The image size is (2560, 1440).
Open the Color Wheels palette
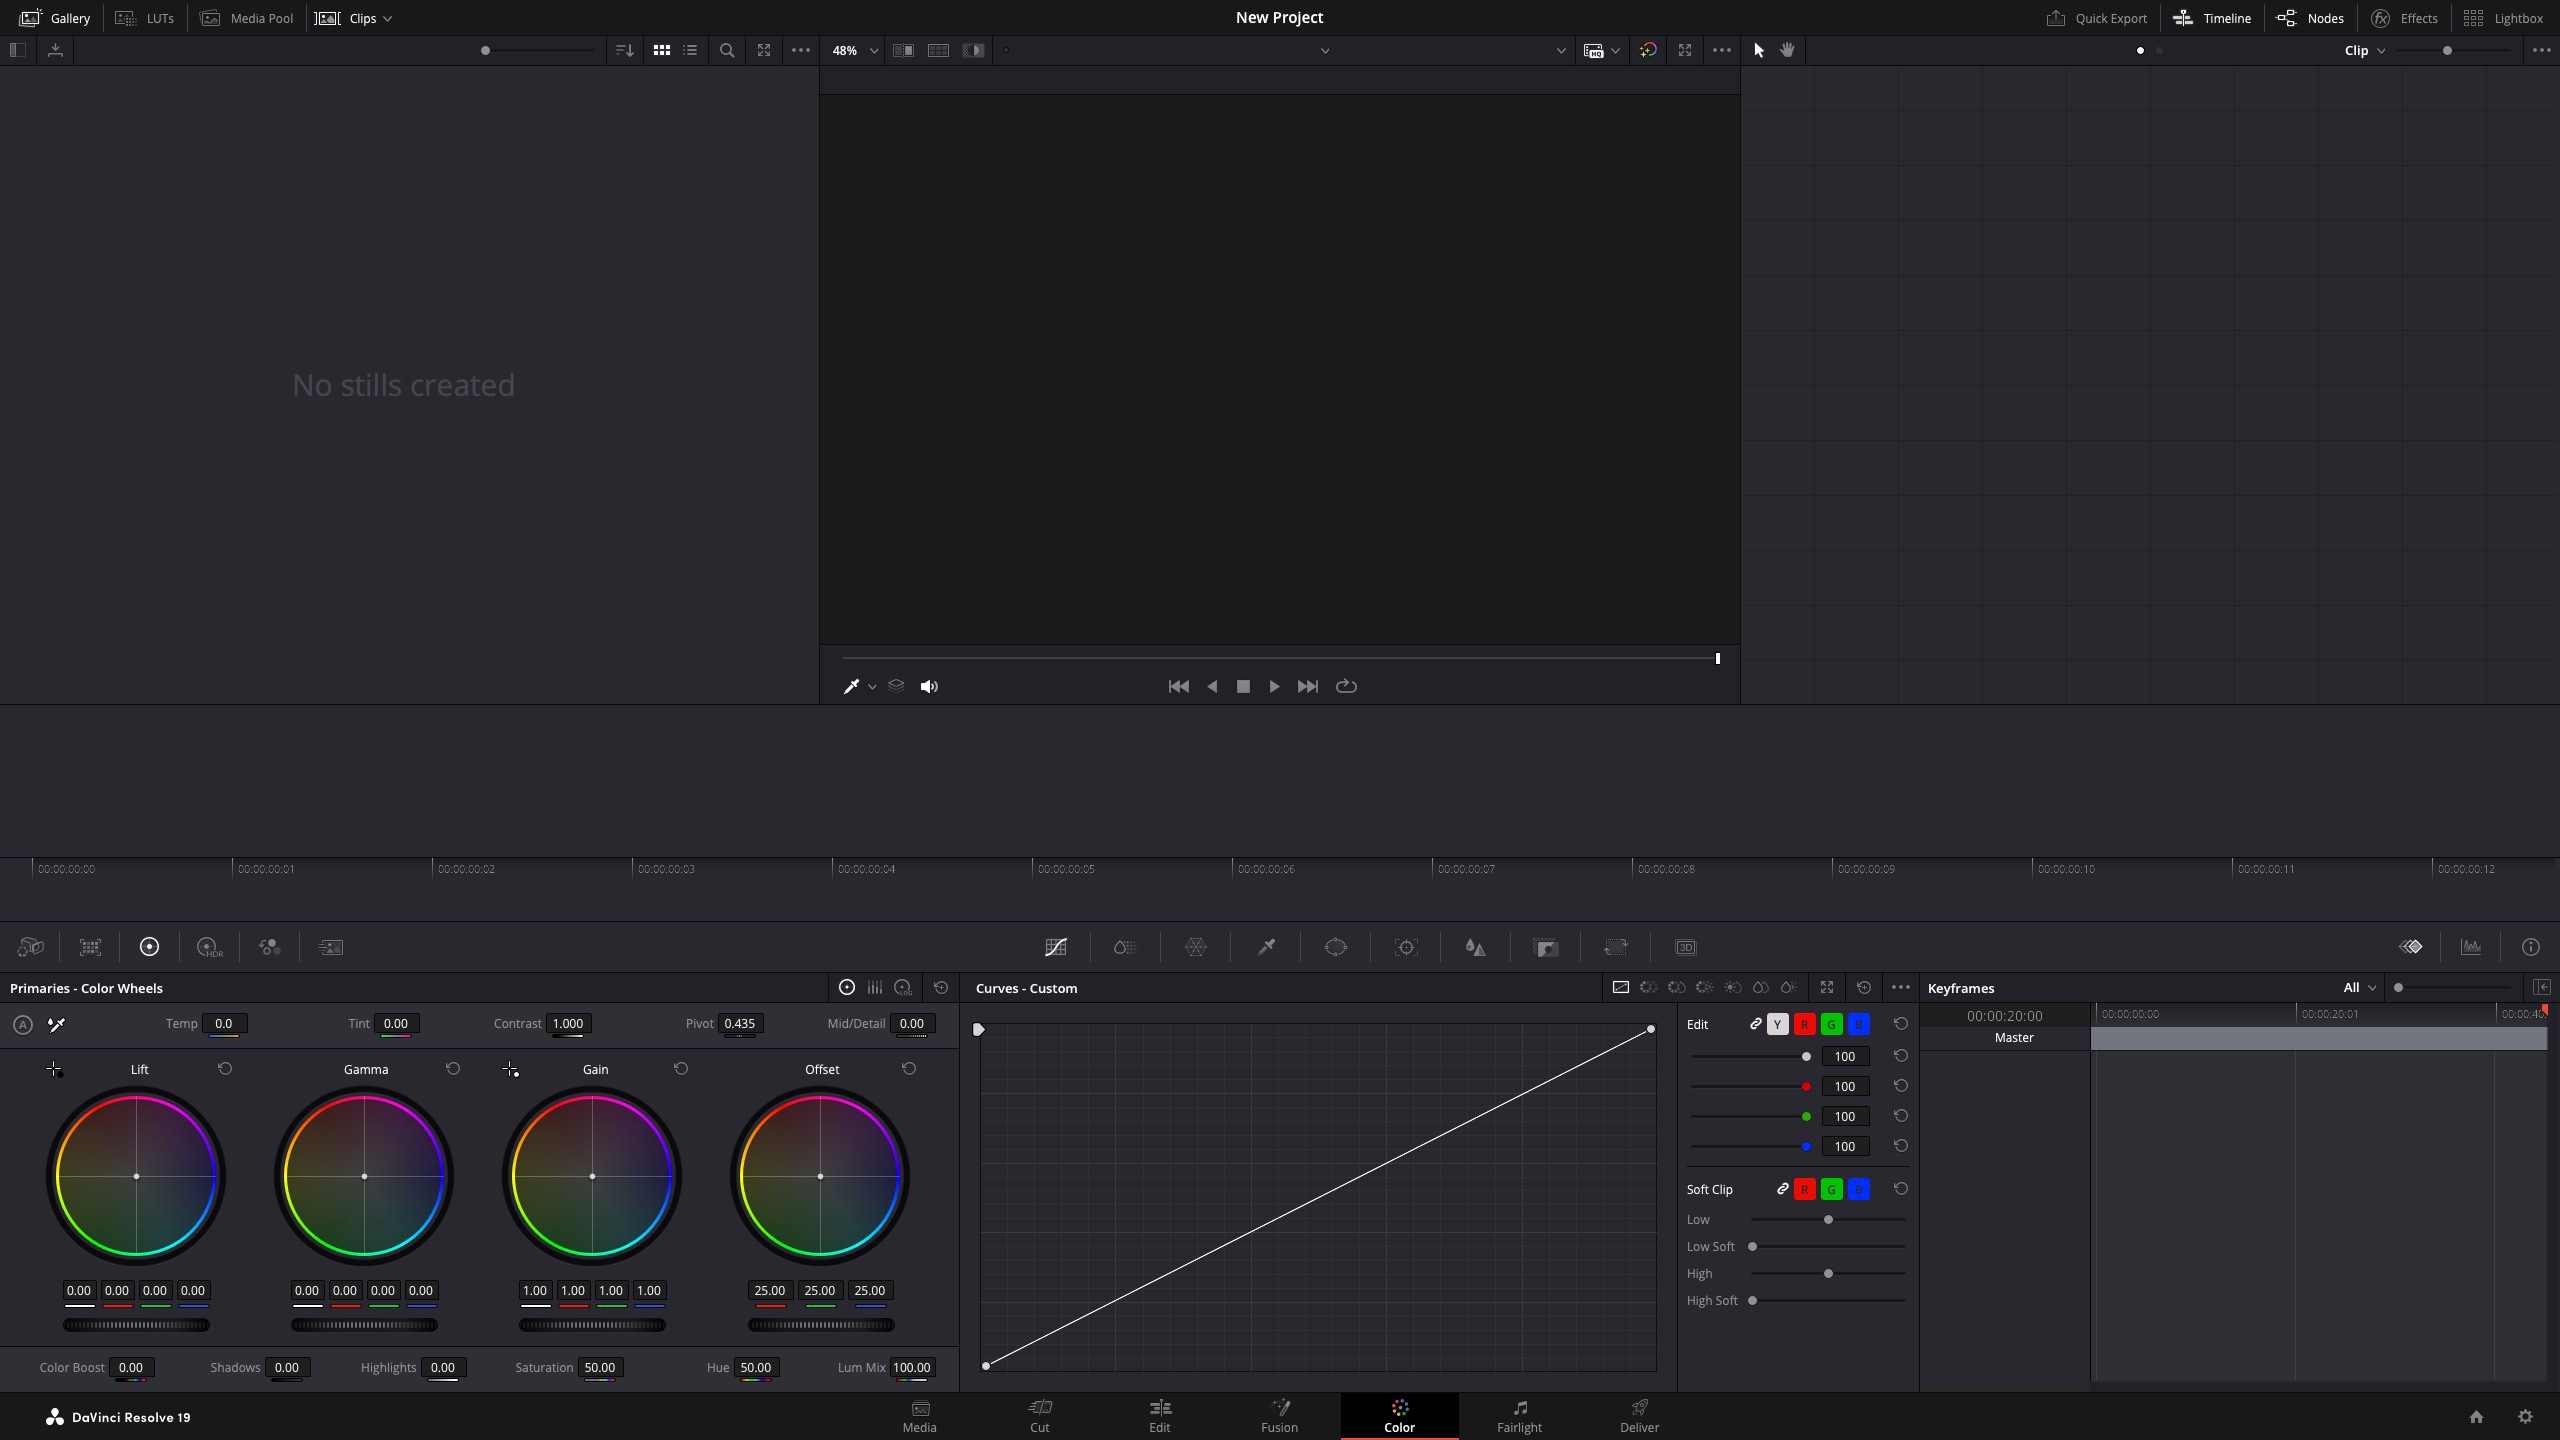150,947
